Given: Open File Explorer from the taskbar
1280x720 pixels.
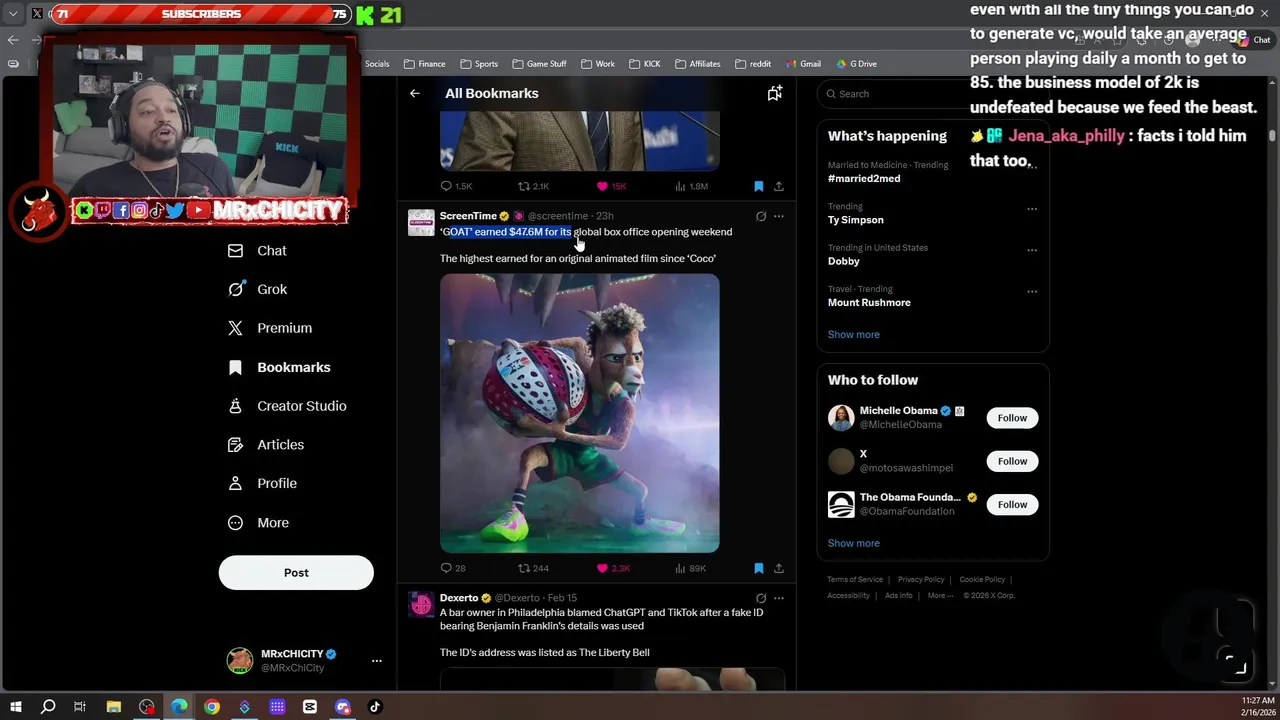Looking at the screenshot, I should (x=114, y=707).
